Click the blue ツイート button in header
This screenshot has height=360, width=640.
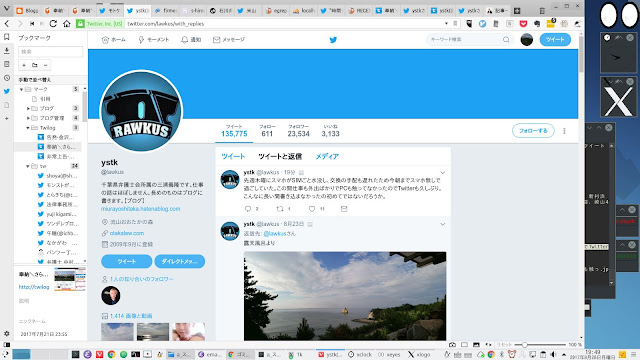tap(555, 40)
